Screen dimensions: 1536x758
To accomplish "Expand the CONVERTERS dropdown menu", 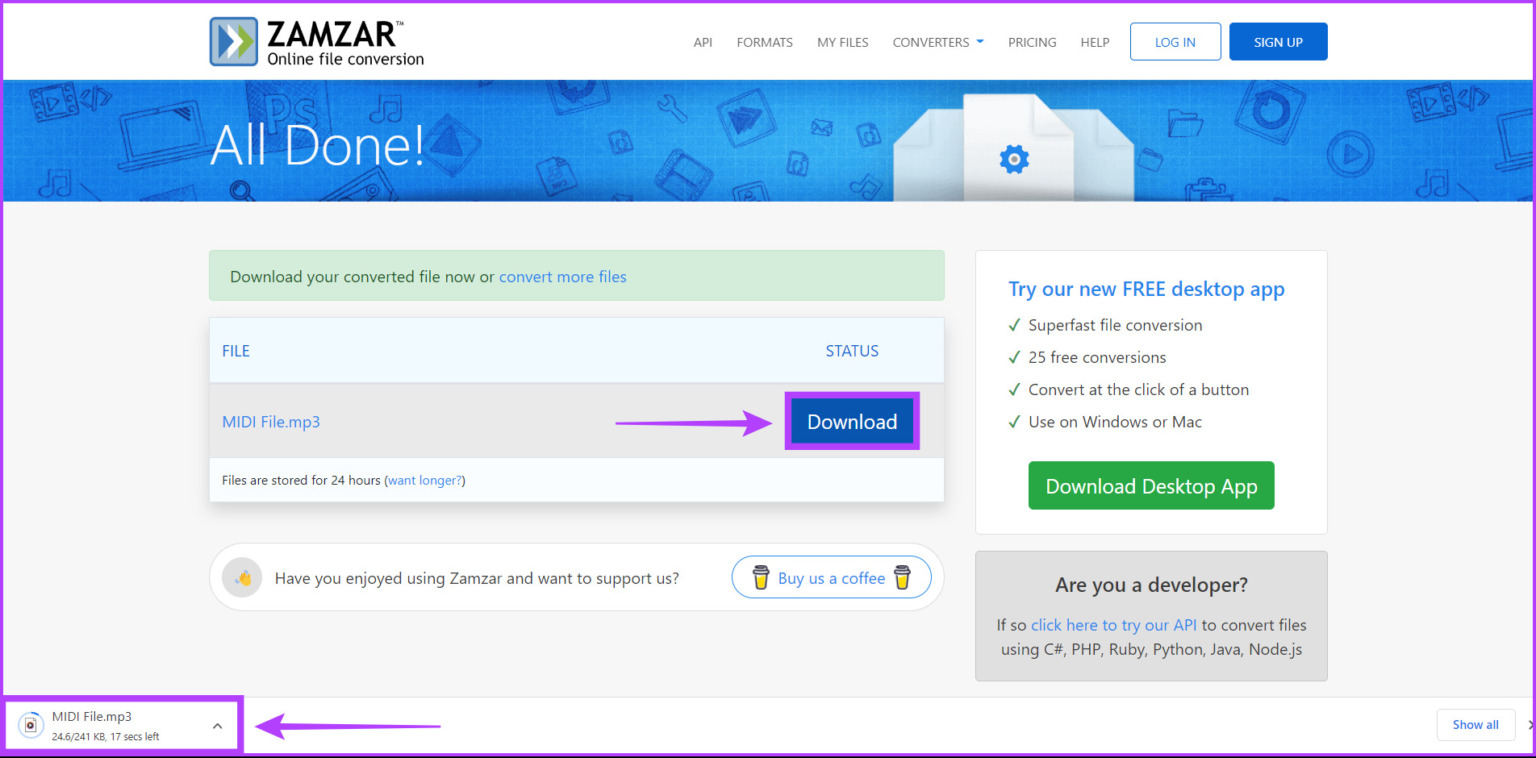I will tap(938, 42).
